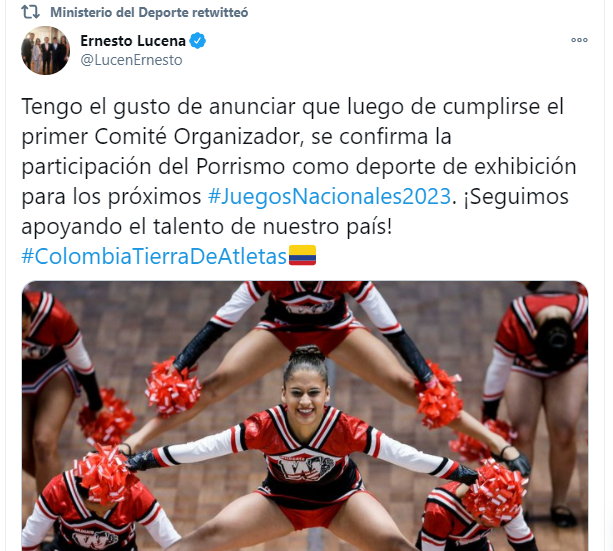Click the sentence starting with ¡Seguimos
This screenshot has height=551, width=613.
point(295,211)
